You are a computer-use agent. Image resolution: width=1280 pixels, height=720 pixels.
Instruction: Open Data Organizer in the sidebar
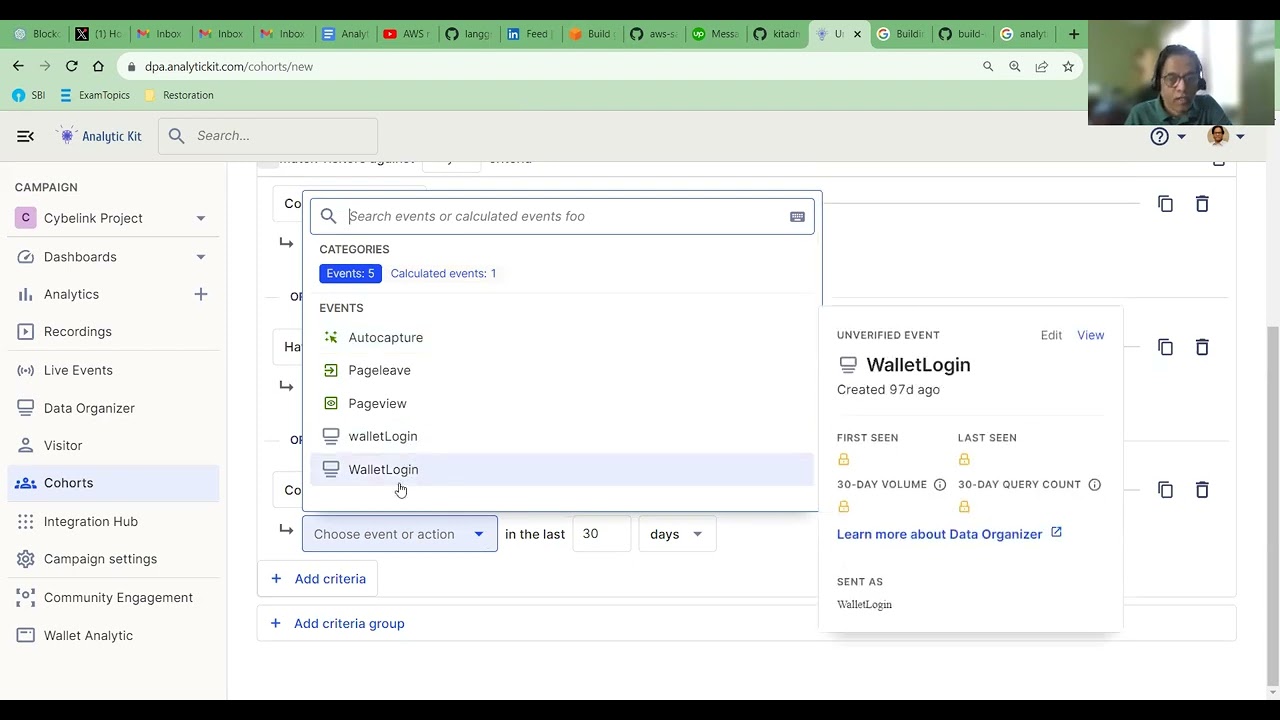coord(113,408)
